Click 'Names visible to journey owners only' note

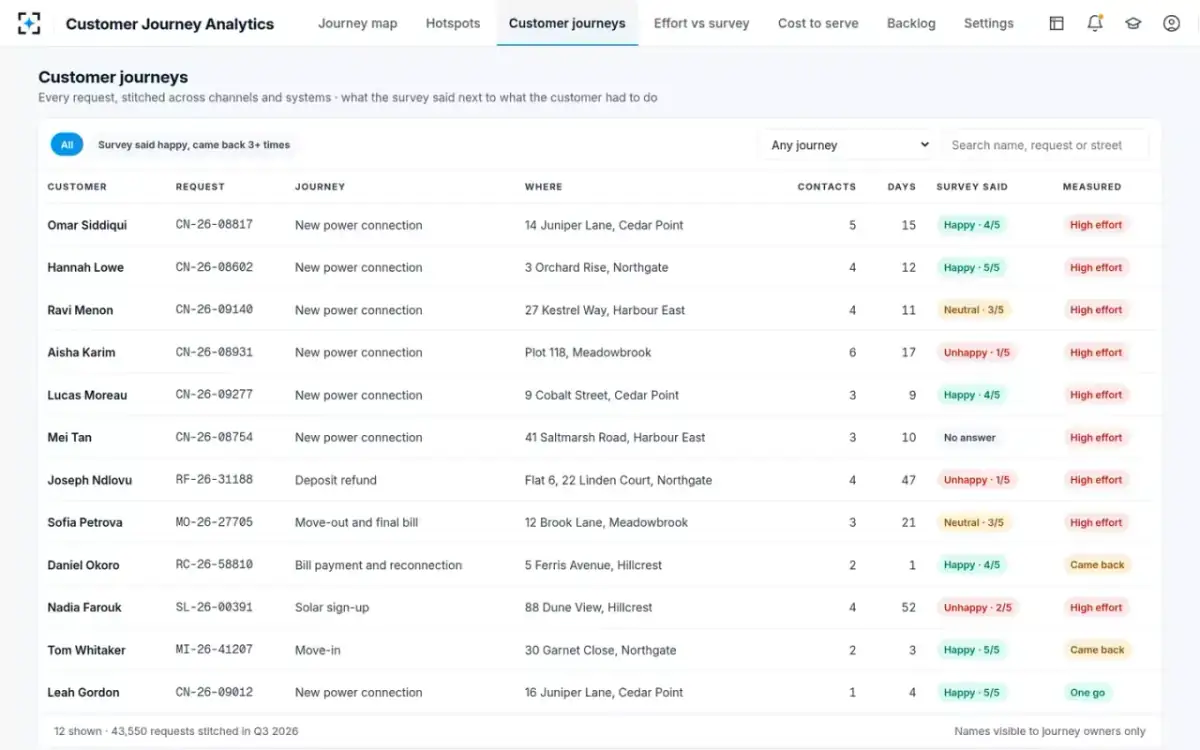(1050, 731)
